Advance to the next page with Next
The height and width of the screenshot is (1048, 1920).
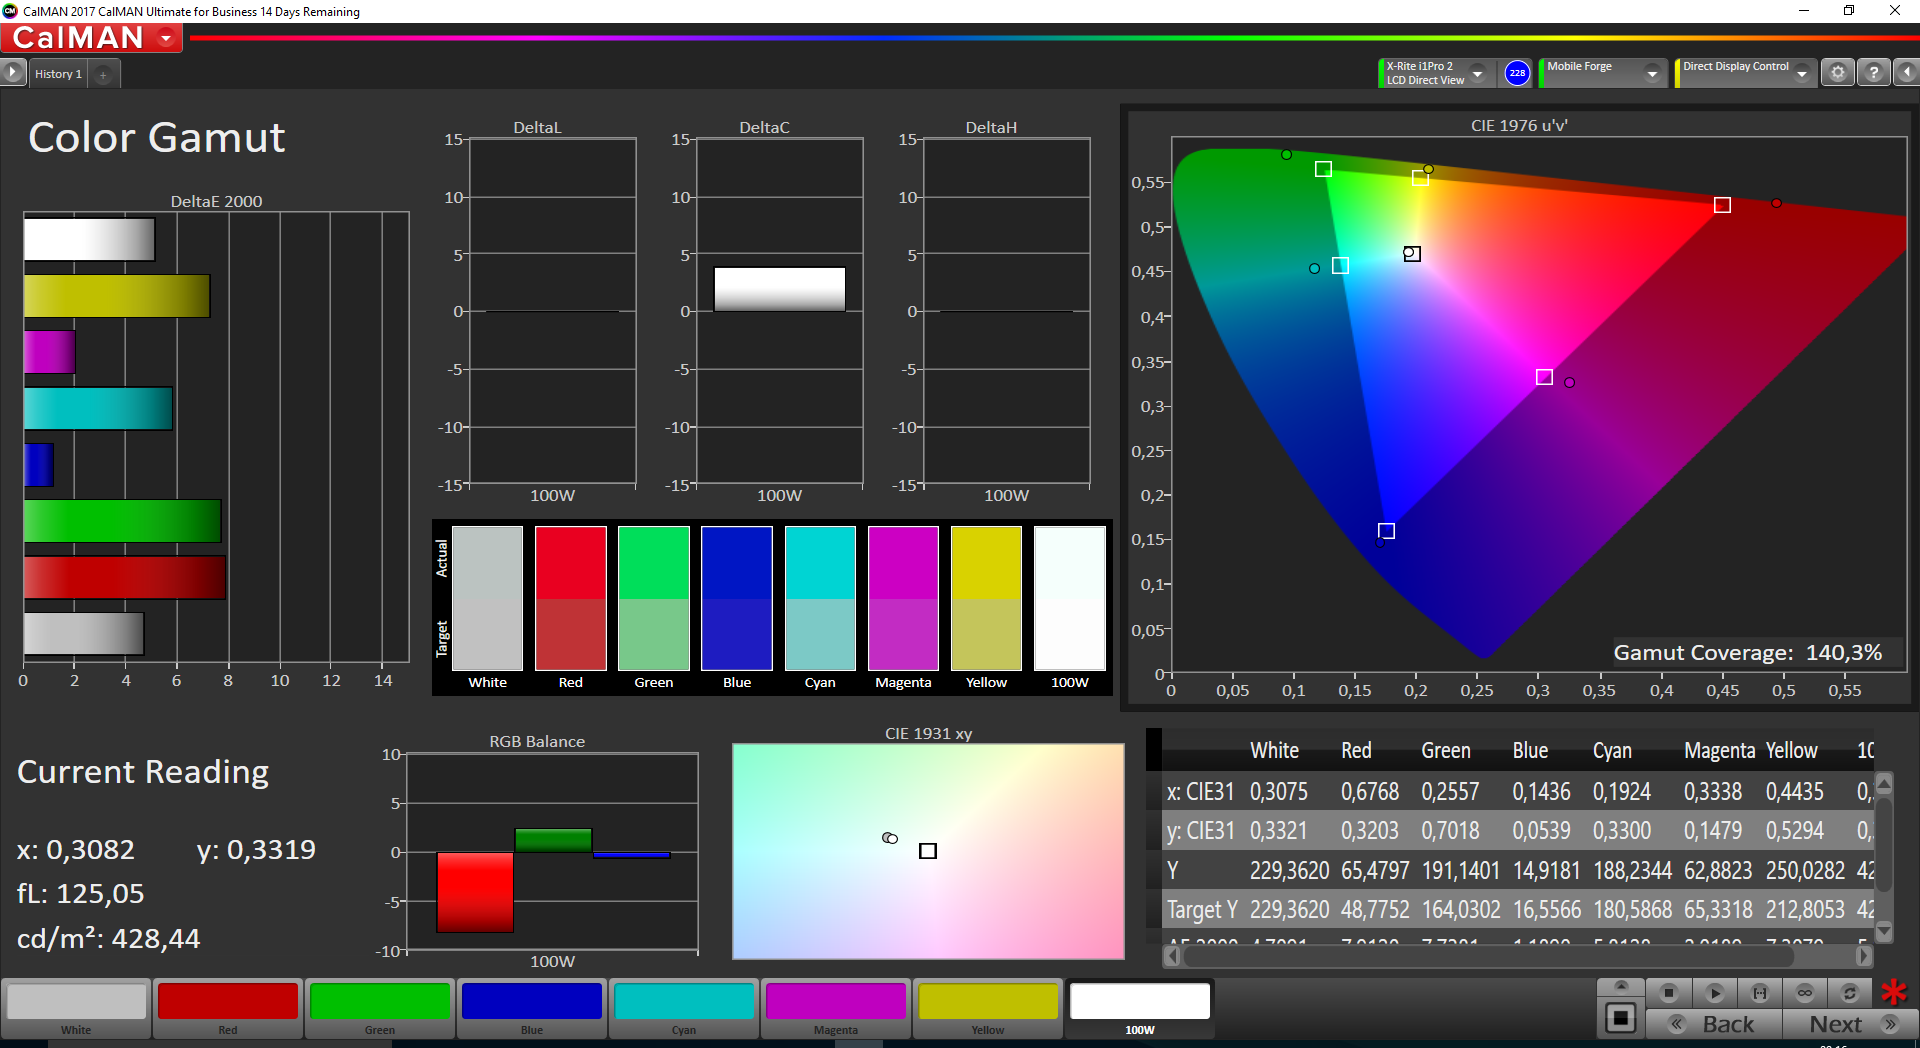1850,1024
